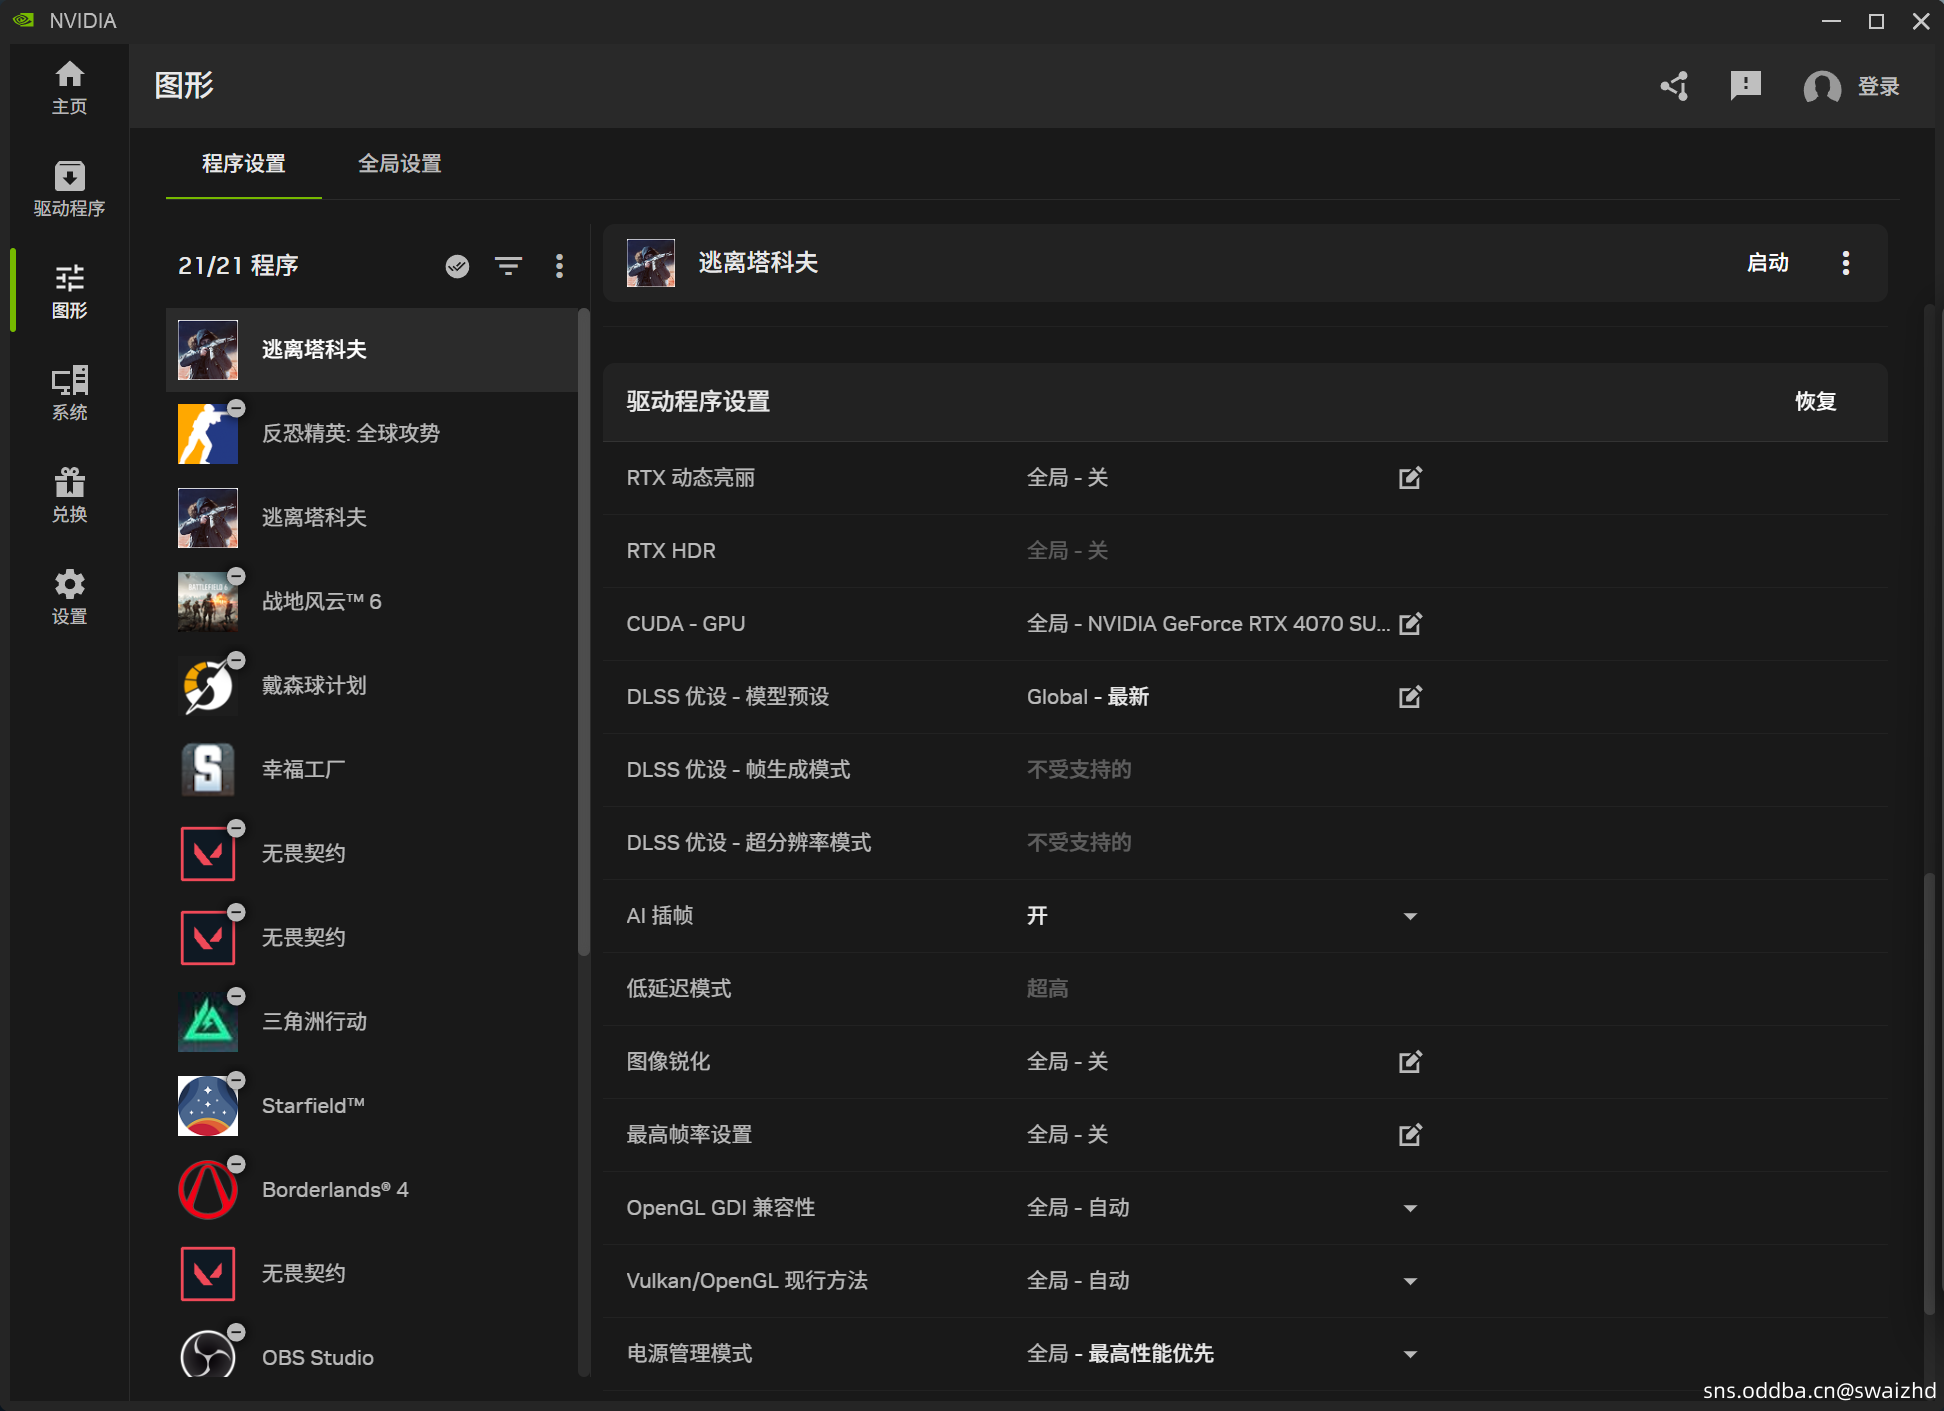The height and width of the screenshot is (1411, 1944).
Task: Click the minus badge on 战地风云 6
Action: pos(236,576)
